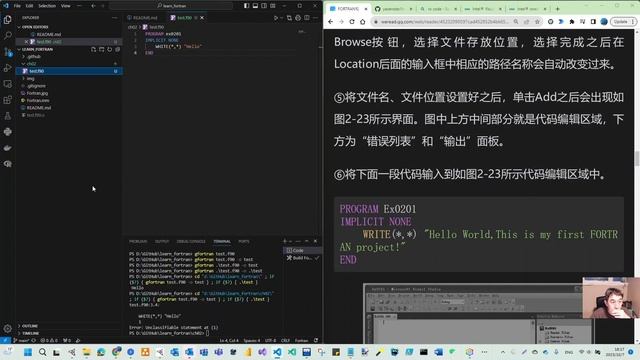
Task: Open the Run and Debug view
Action: pyautogui.click(x=7, y=68)
